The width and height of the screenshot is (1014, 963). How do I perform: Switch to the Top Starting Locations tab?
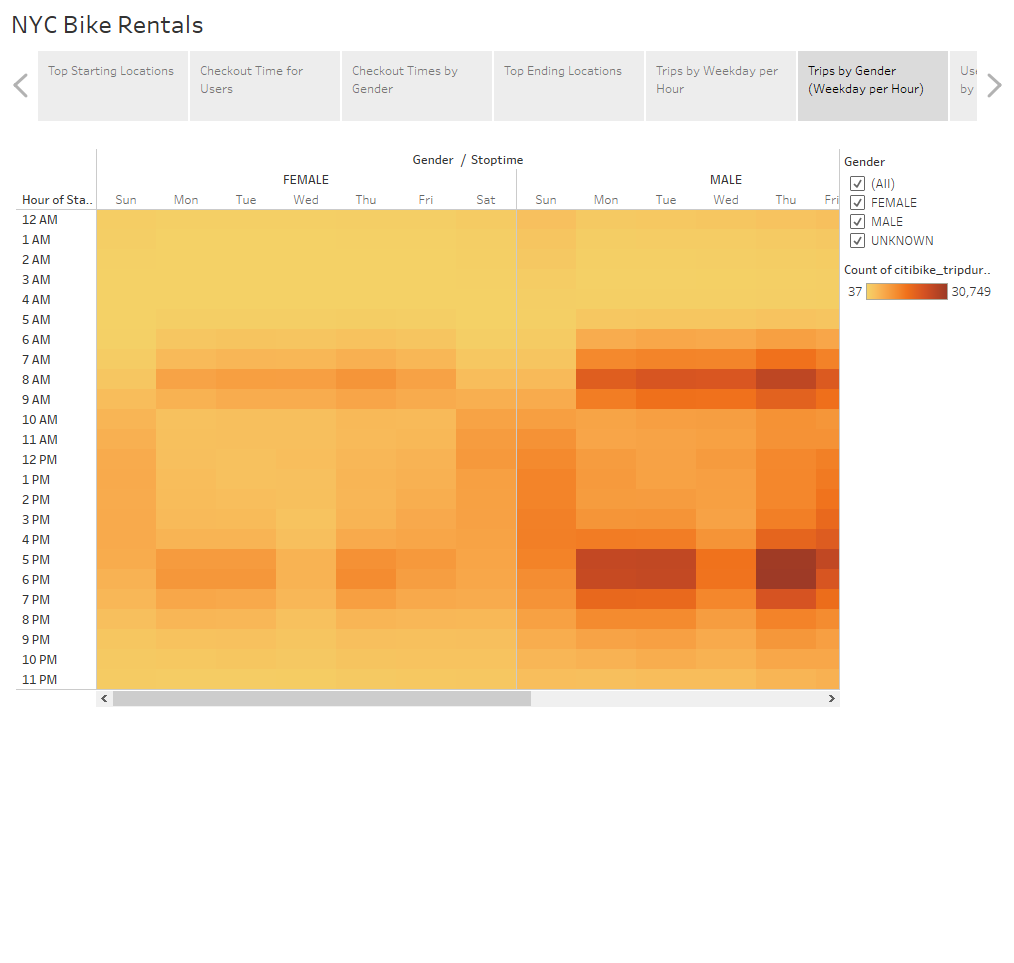[112, 71]
